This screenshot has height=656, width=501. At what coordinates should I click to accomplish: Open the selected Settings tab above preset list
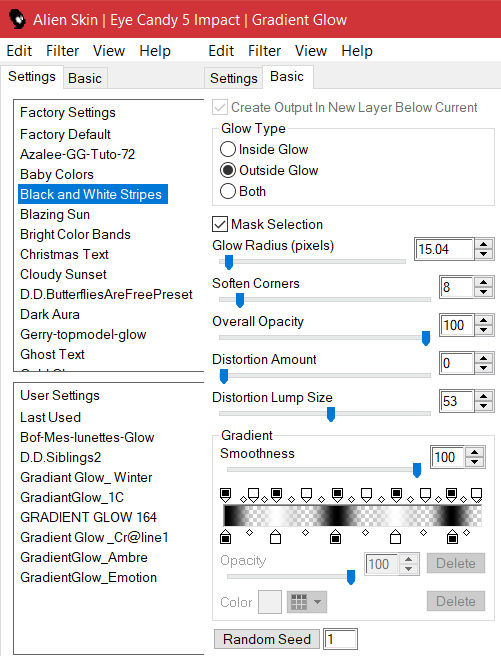tap(32, 77)
